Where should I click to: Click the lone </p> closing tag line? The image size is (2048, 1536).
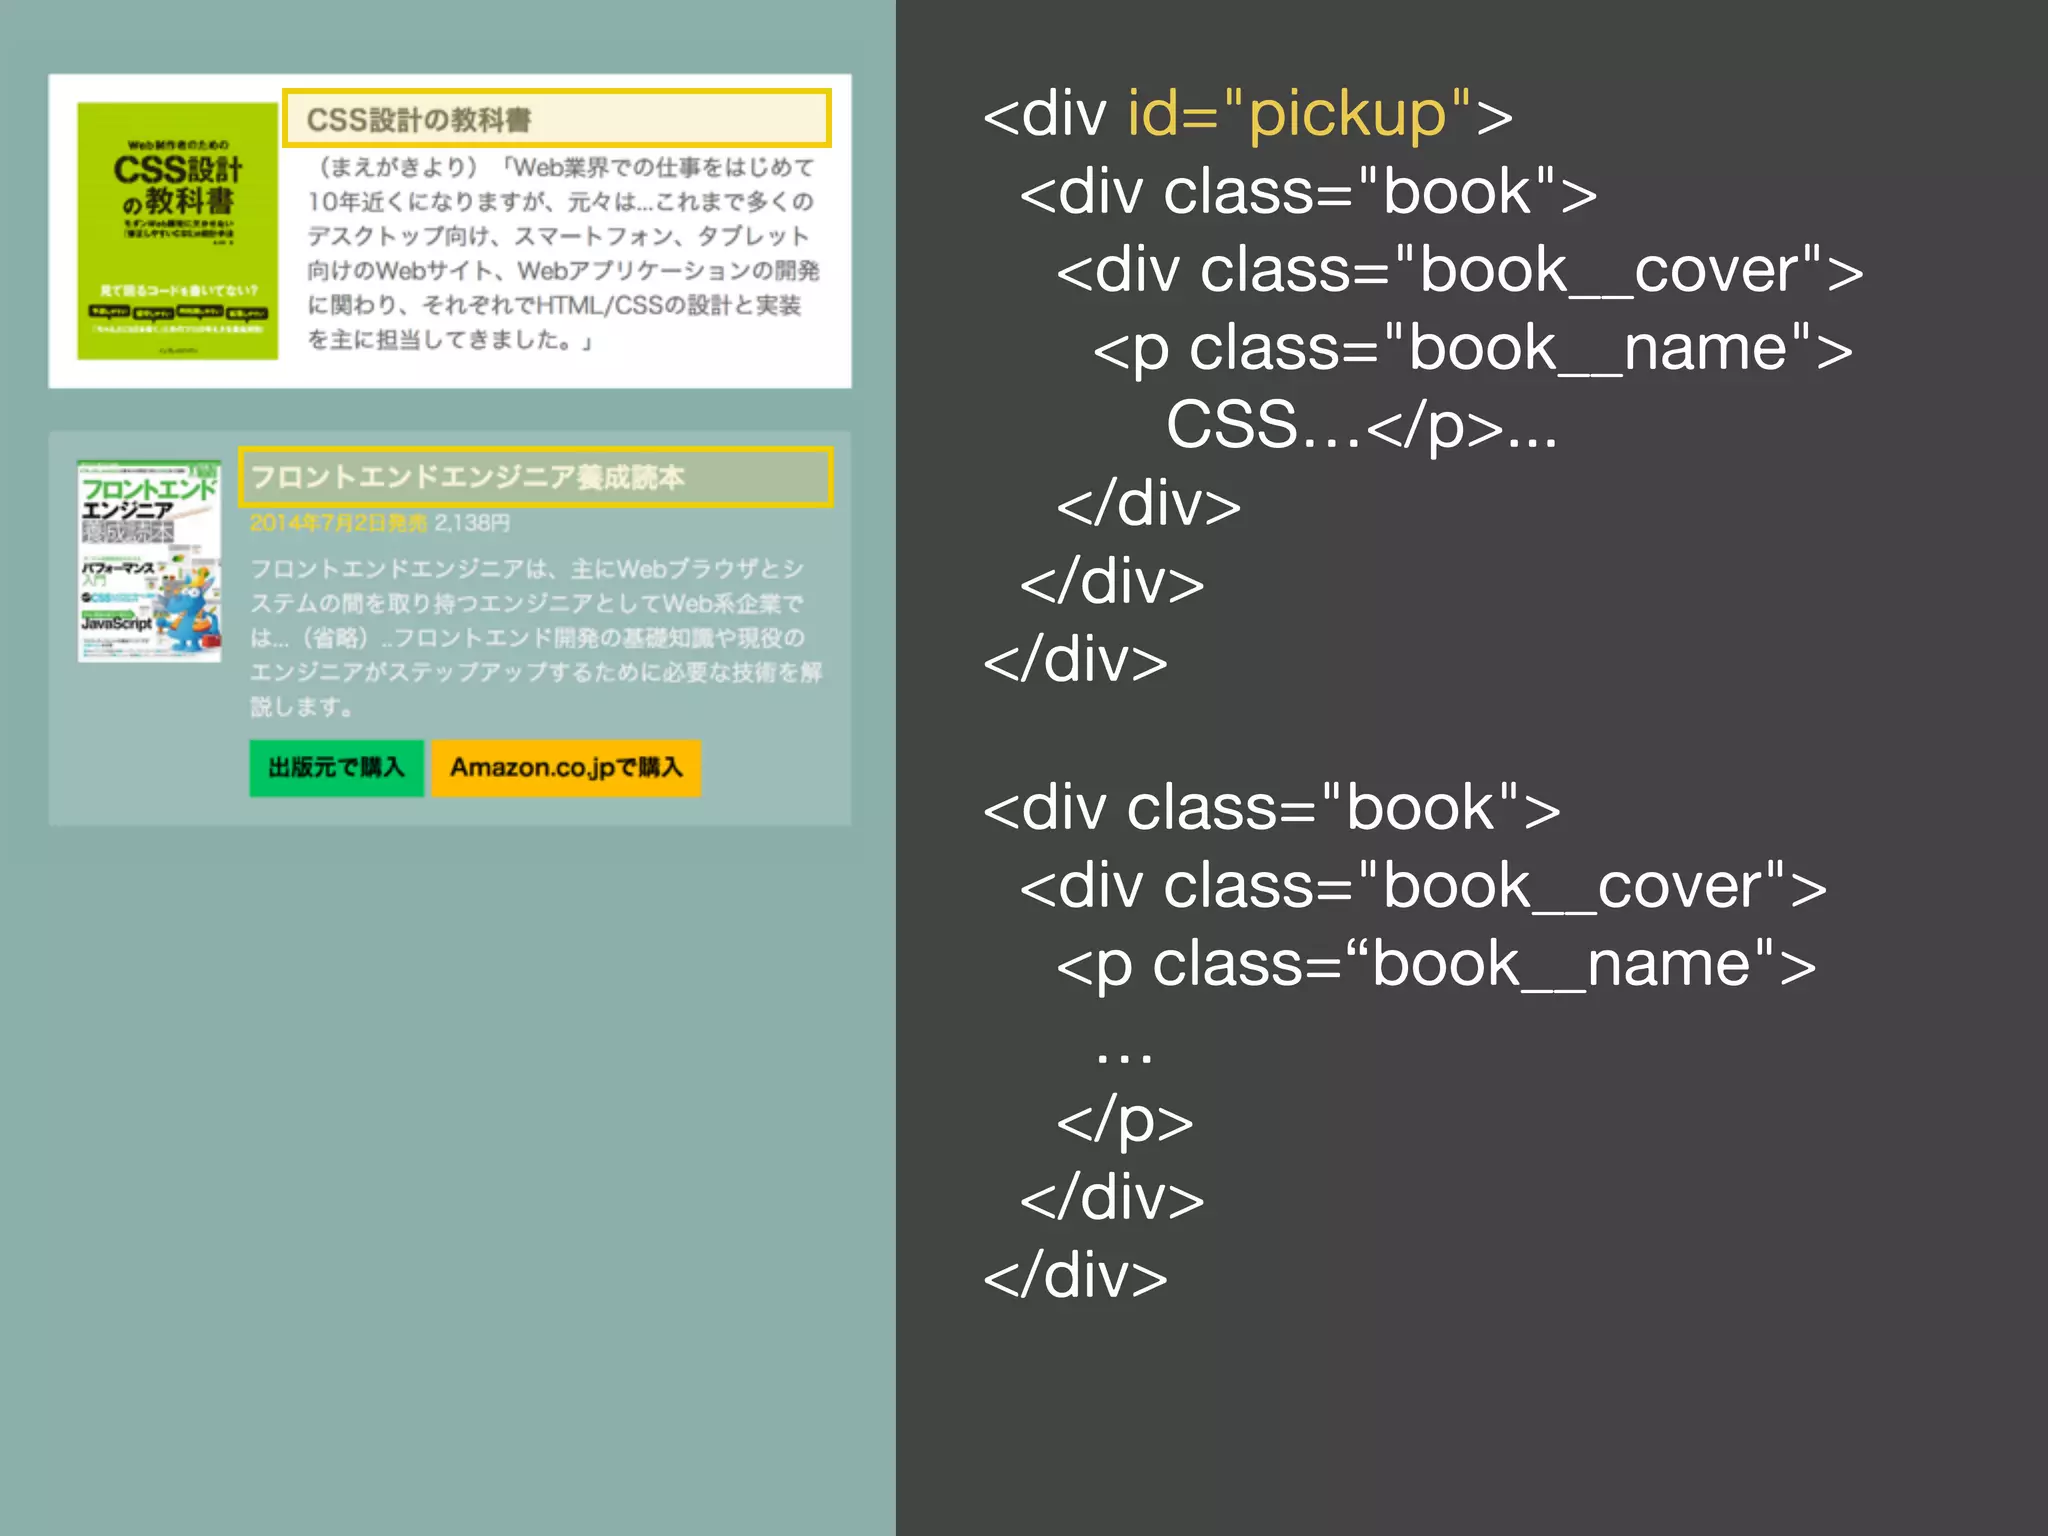tap(1124, 1120)
